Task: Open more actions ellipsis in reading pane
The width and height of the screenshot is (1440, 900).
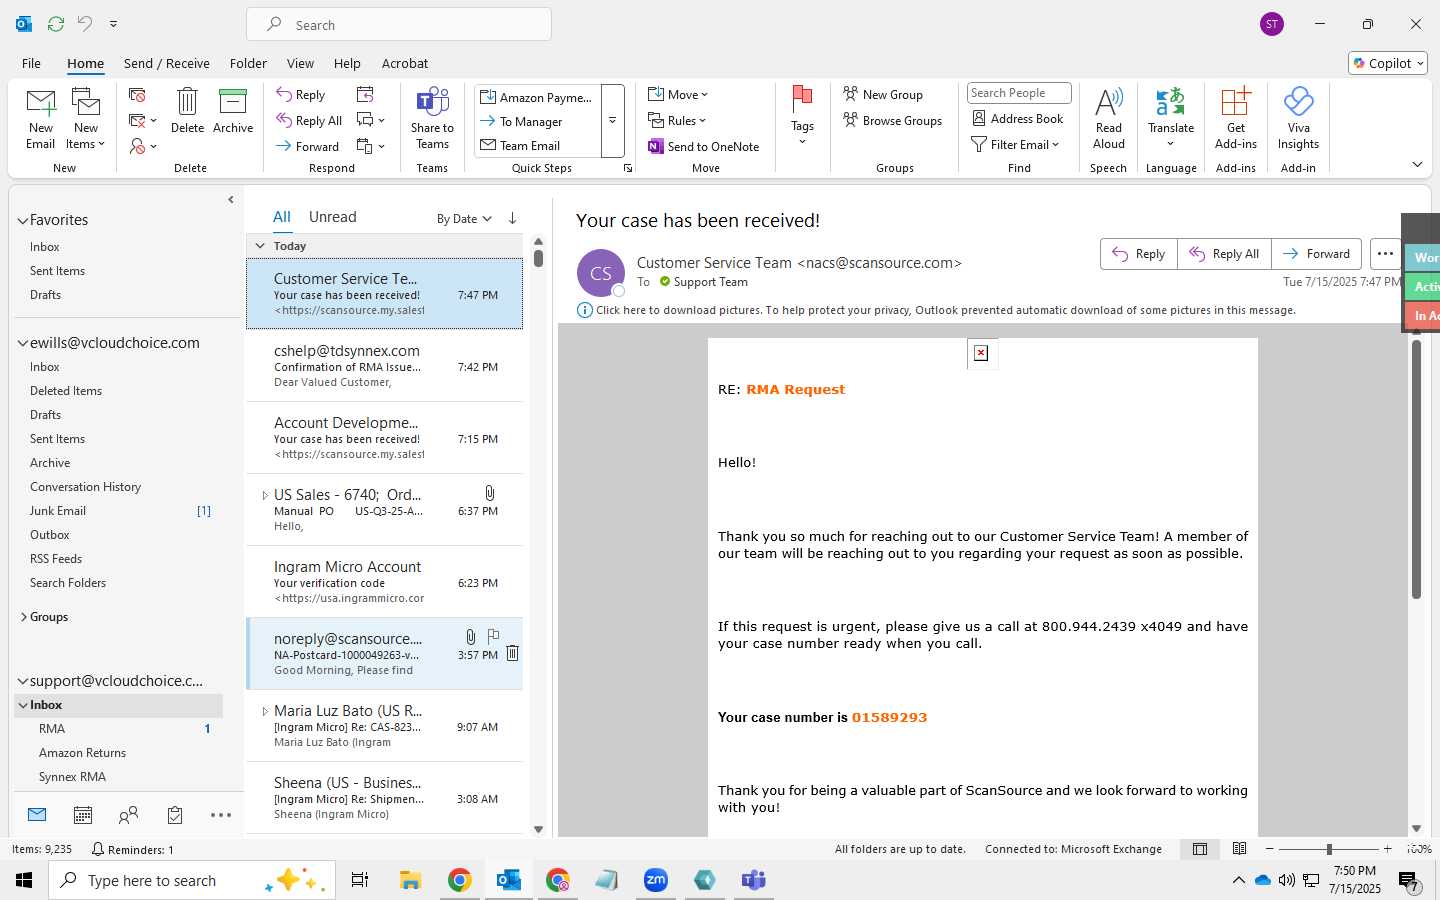Action: 1385,254
